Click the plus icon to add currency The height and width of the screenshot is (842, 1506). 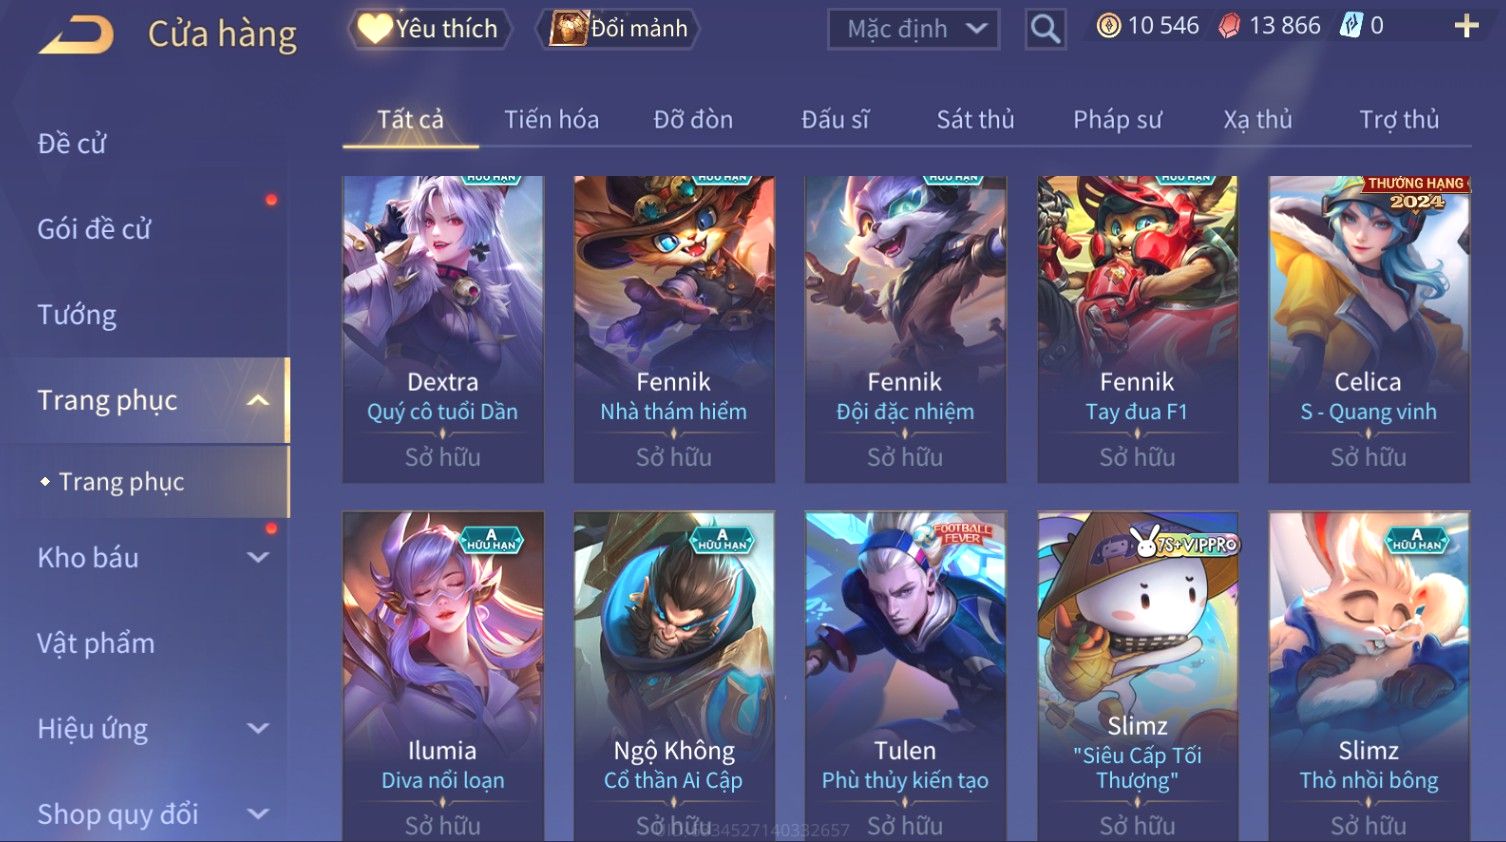pyautogui.click(x=1466, y=26)
